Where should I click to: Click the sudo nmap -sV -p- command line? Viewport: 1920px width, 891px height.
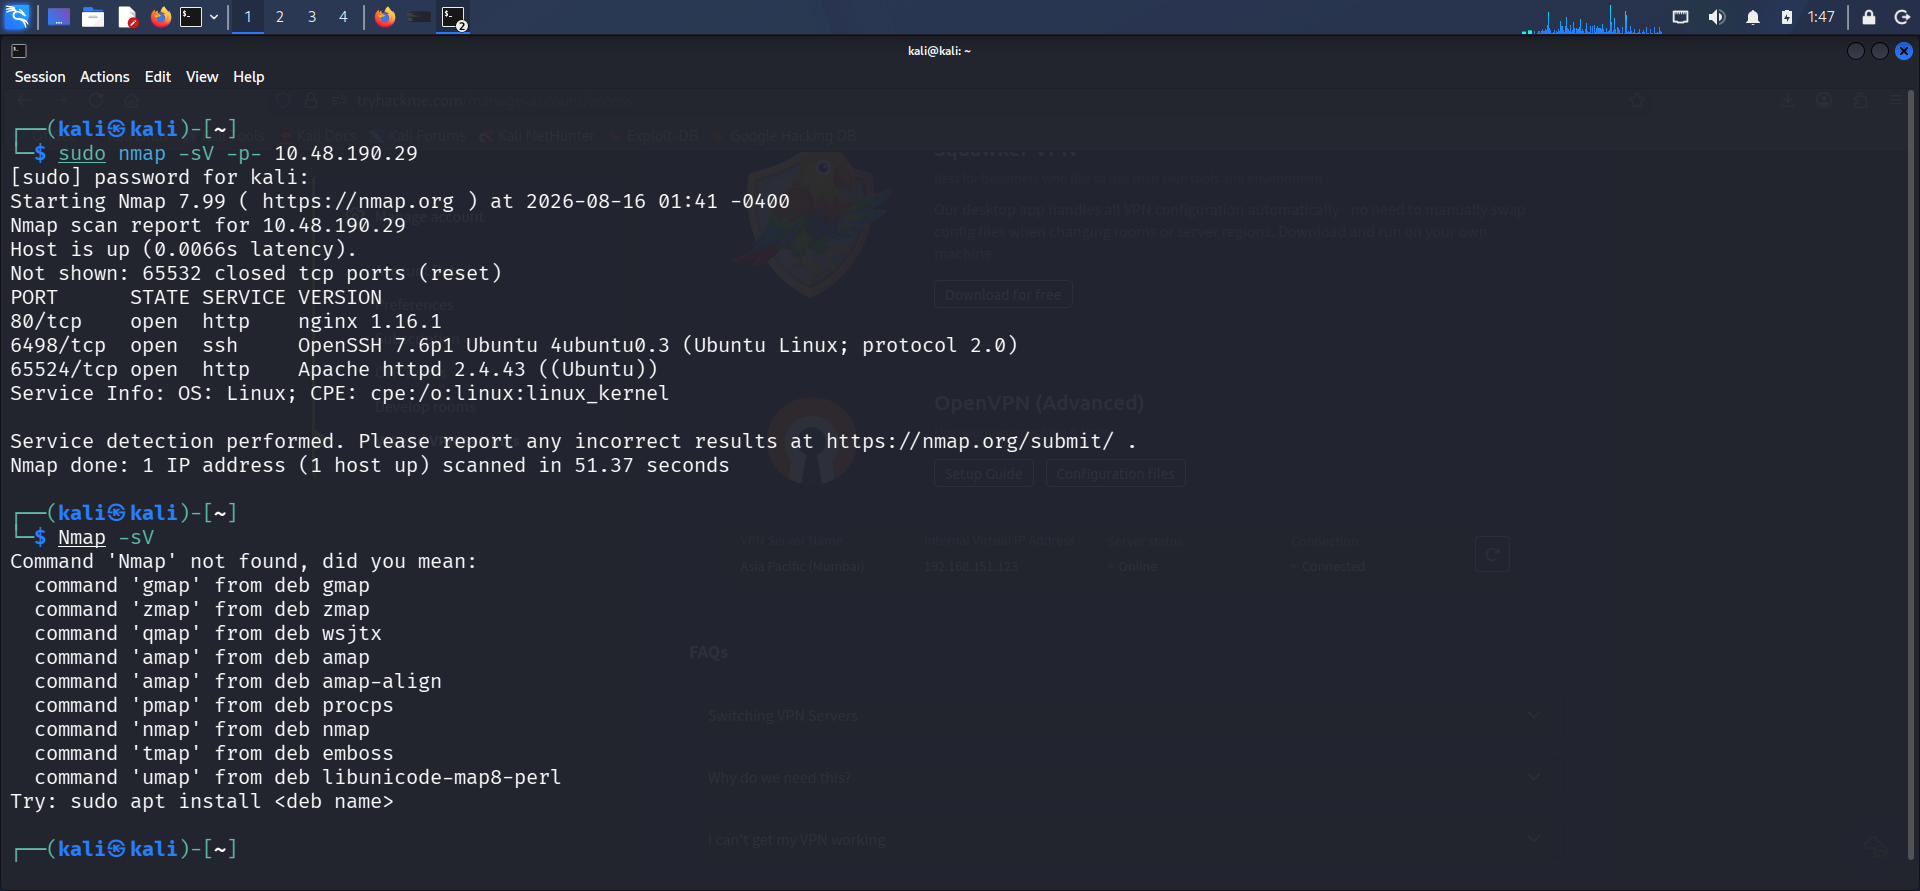pyautogui.click(x=238, y=153)
